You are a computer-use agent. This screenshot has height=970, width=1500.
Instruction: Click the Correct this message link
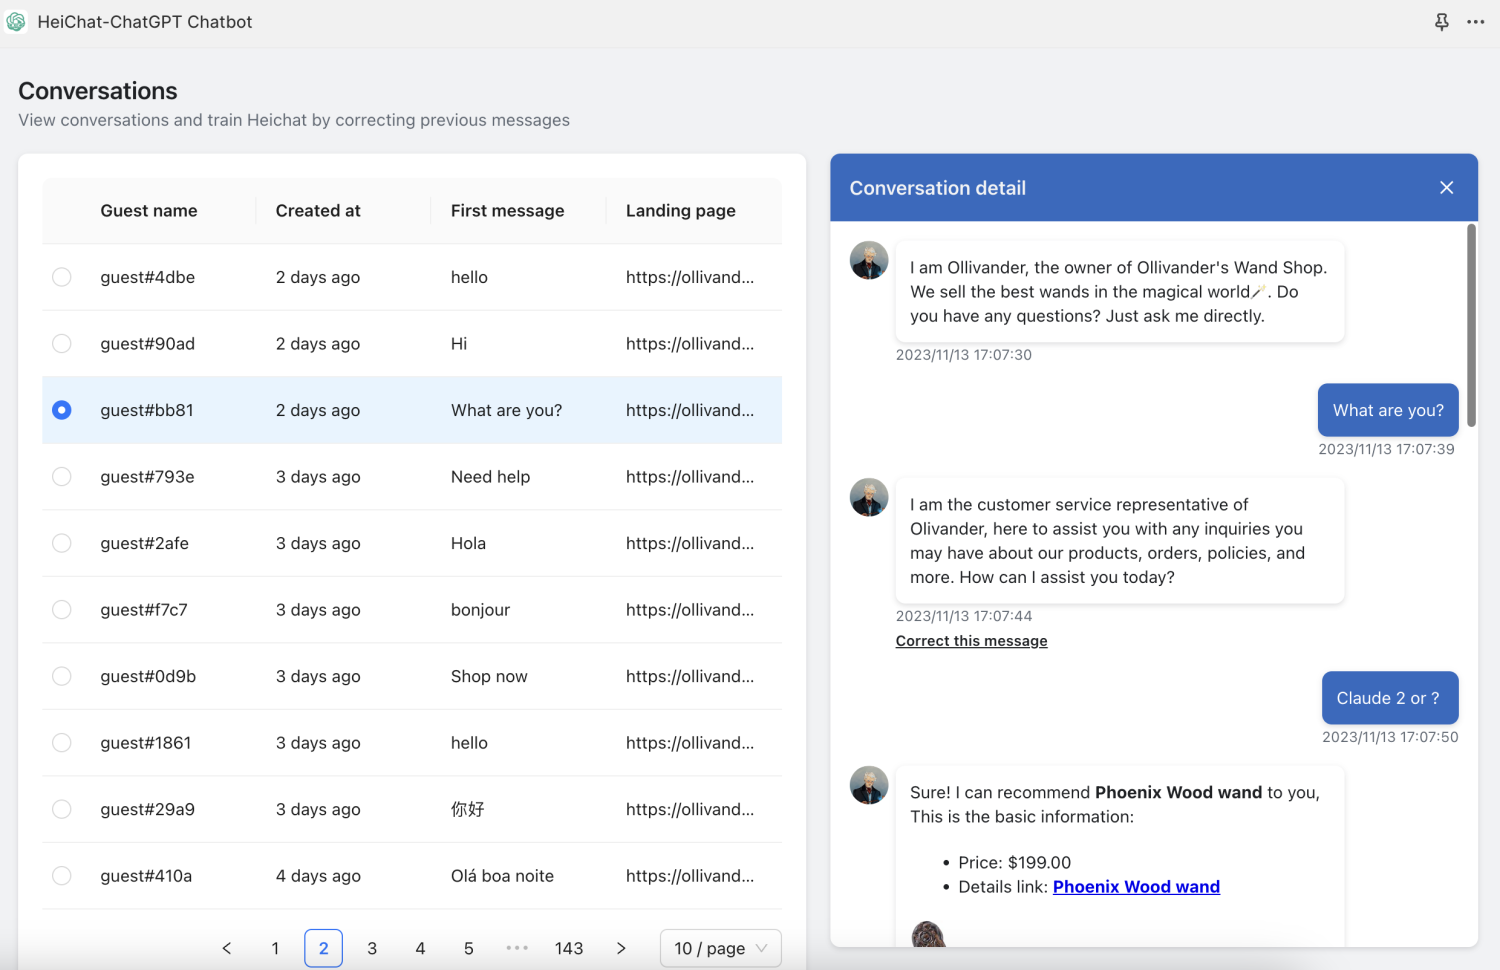pos(971,641)
